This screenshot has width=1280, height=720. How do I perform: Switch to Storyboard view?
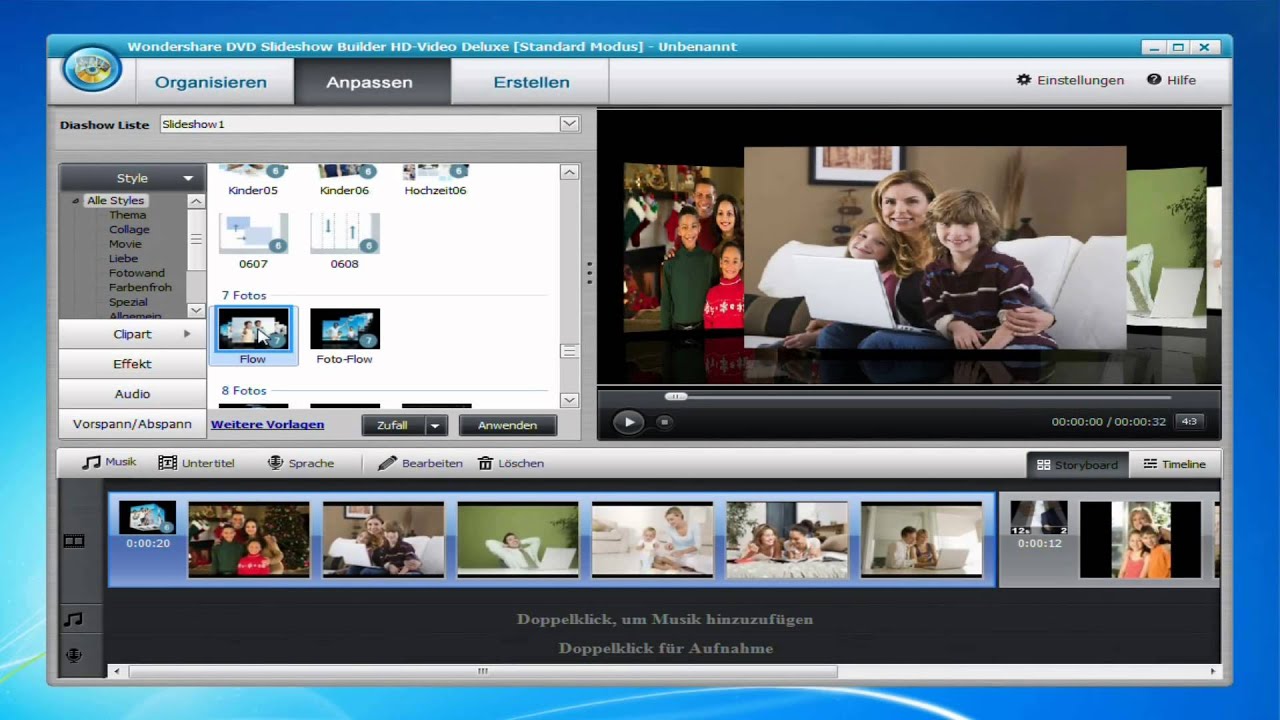click(1077, 465)
